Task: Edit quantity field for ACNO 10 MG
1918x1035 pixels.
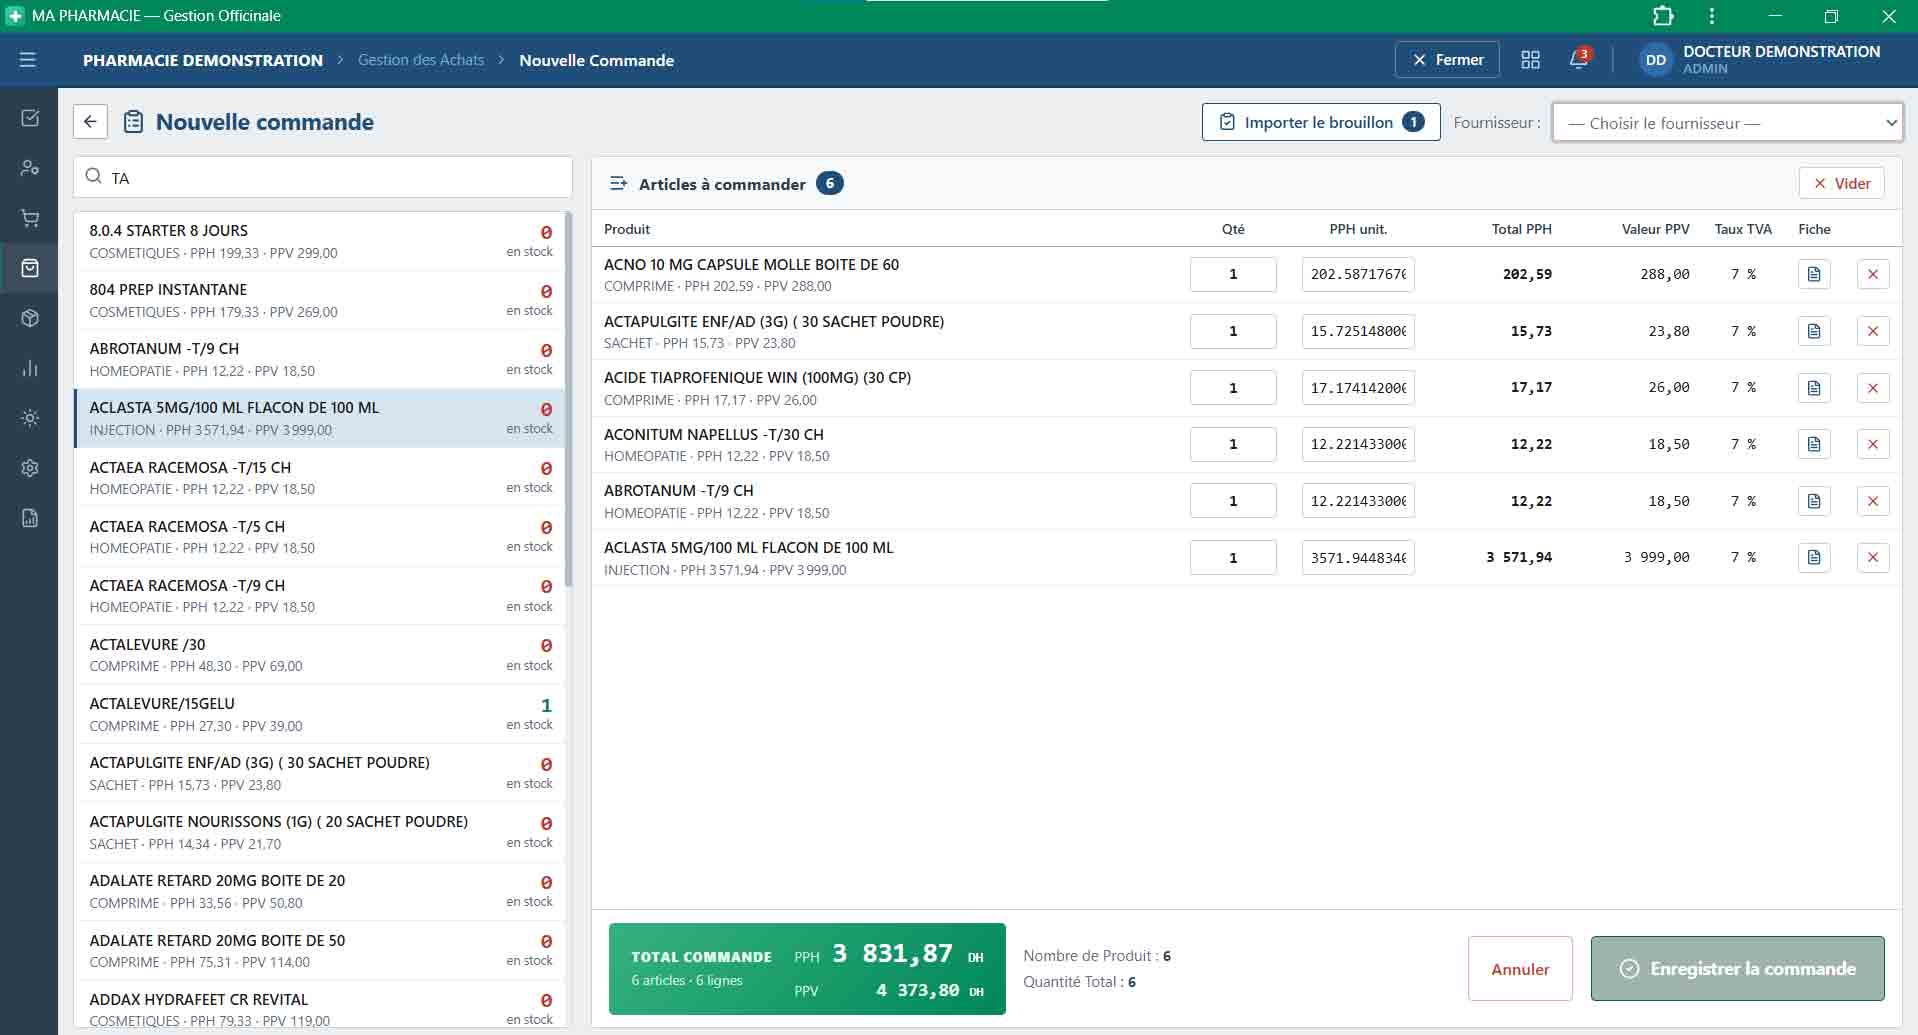Action: [x=1233, y=274]
